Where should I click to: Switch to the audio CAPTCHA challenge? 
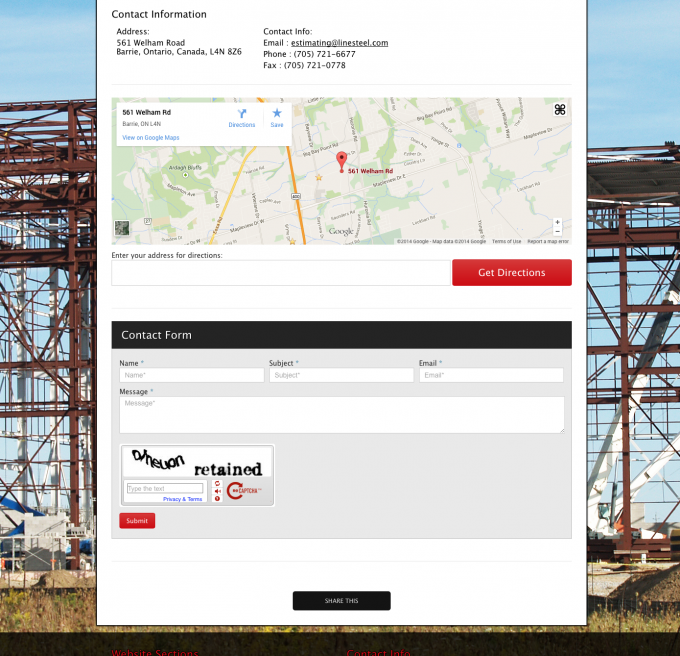coord(218,491)
